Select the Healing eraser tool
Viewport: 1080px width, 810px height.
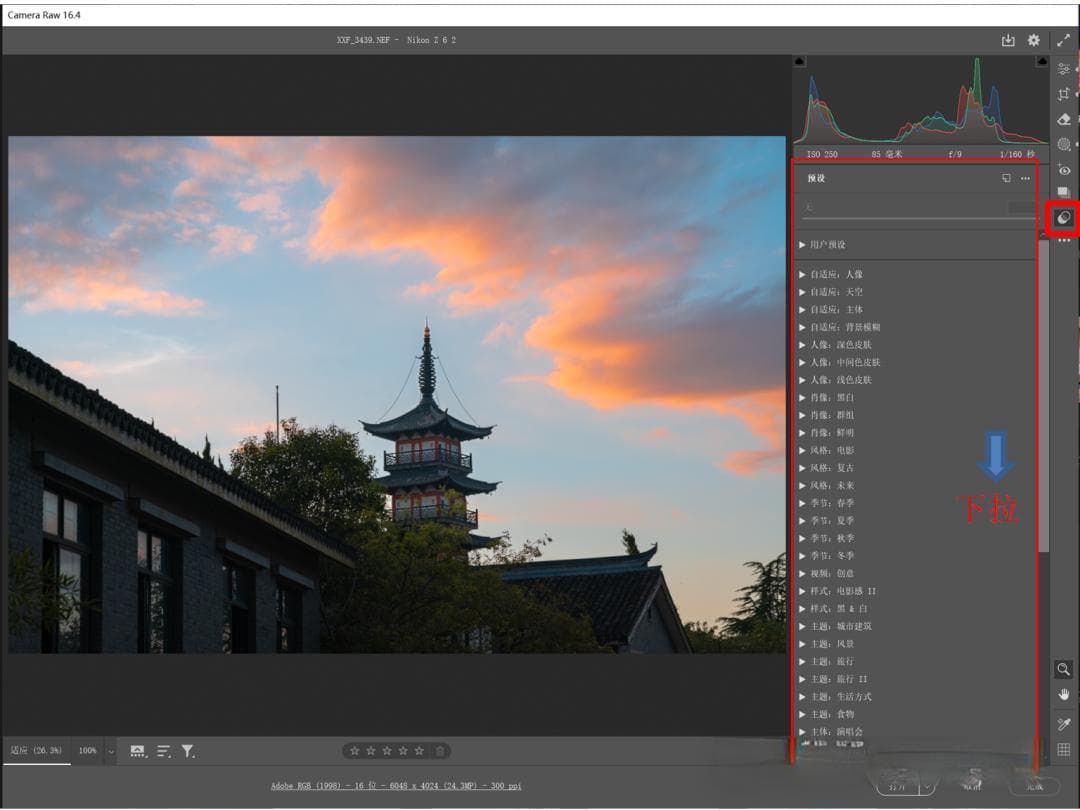[1063, 119]
